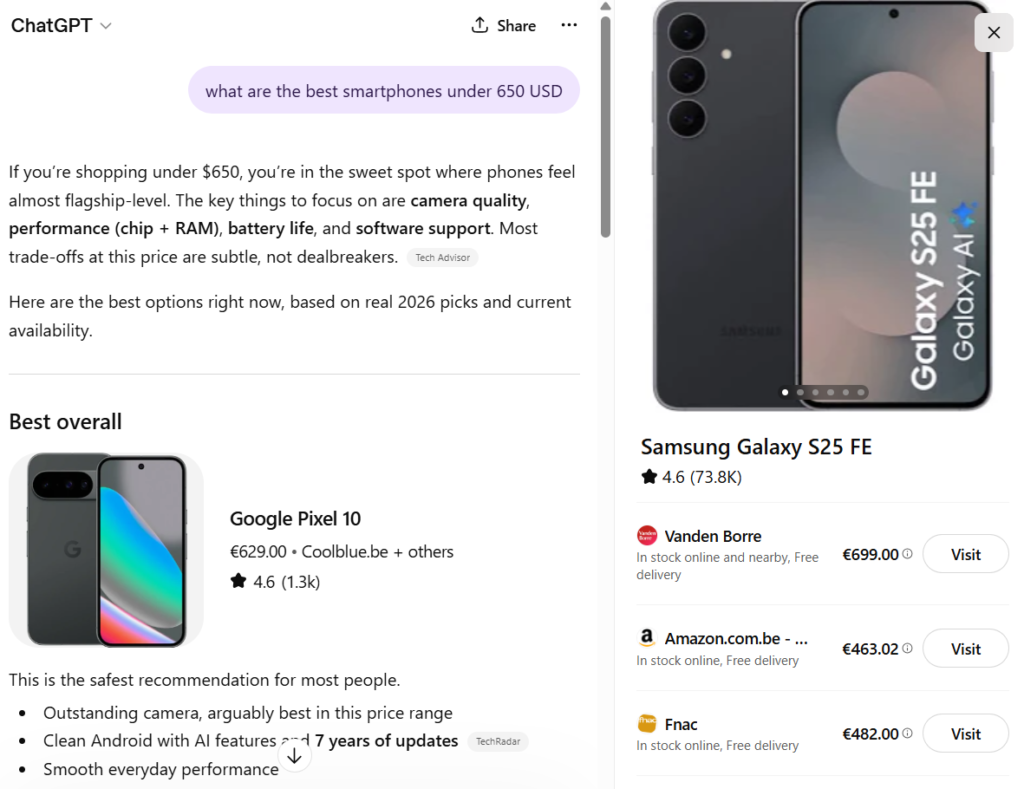Click the info icon beside €463.02
1024x789 pixels.
point(908,649)
